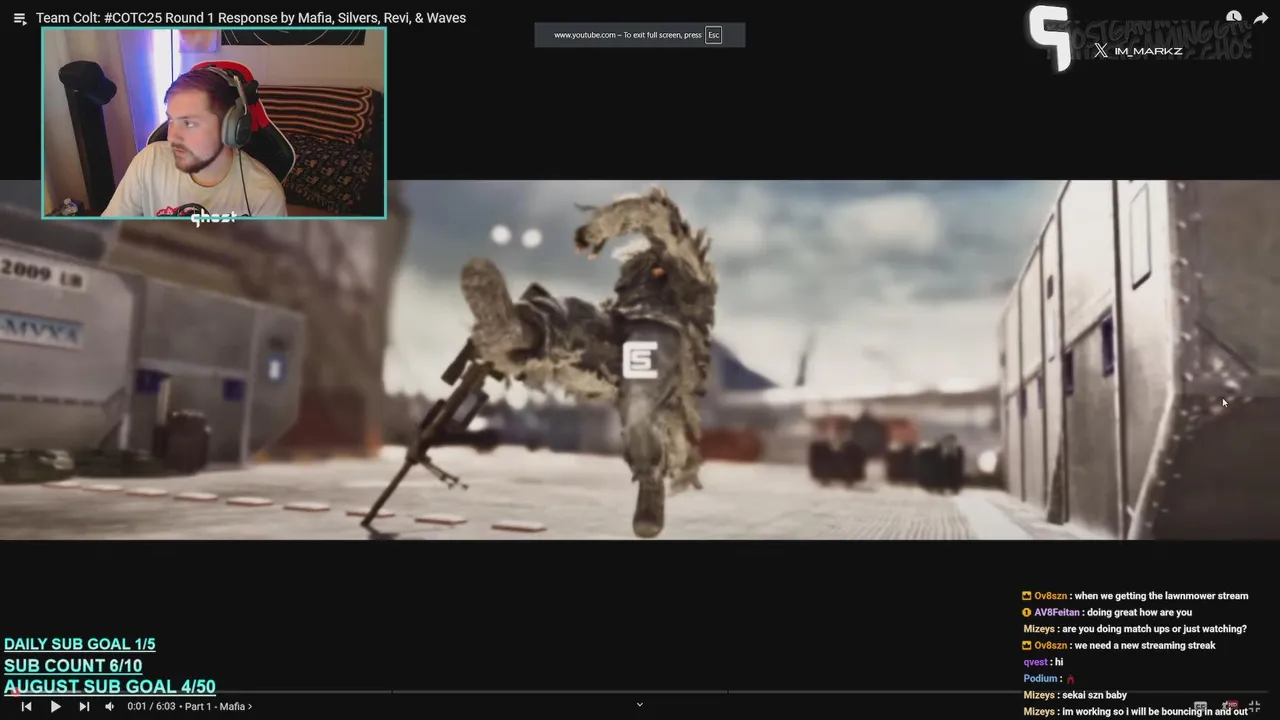Click the video title Team Colt #COTC25

[251, 18]
